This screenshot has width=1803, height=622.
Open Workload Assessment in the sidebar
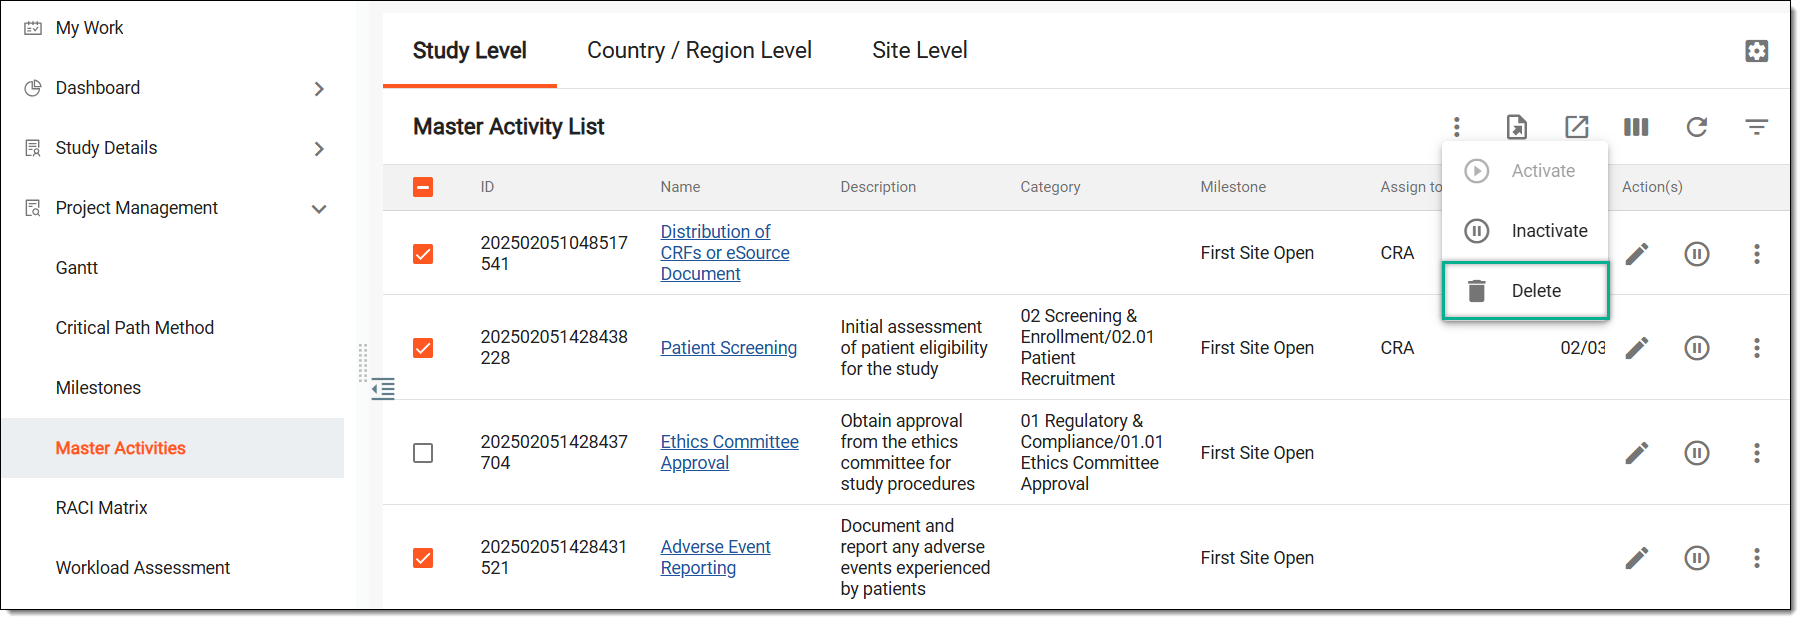pyautogui.click(x=143, y=568)
